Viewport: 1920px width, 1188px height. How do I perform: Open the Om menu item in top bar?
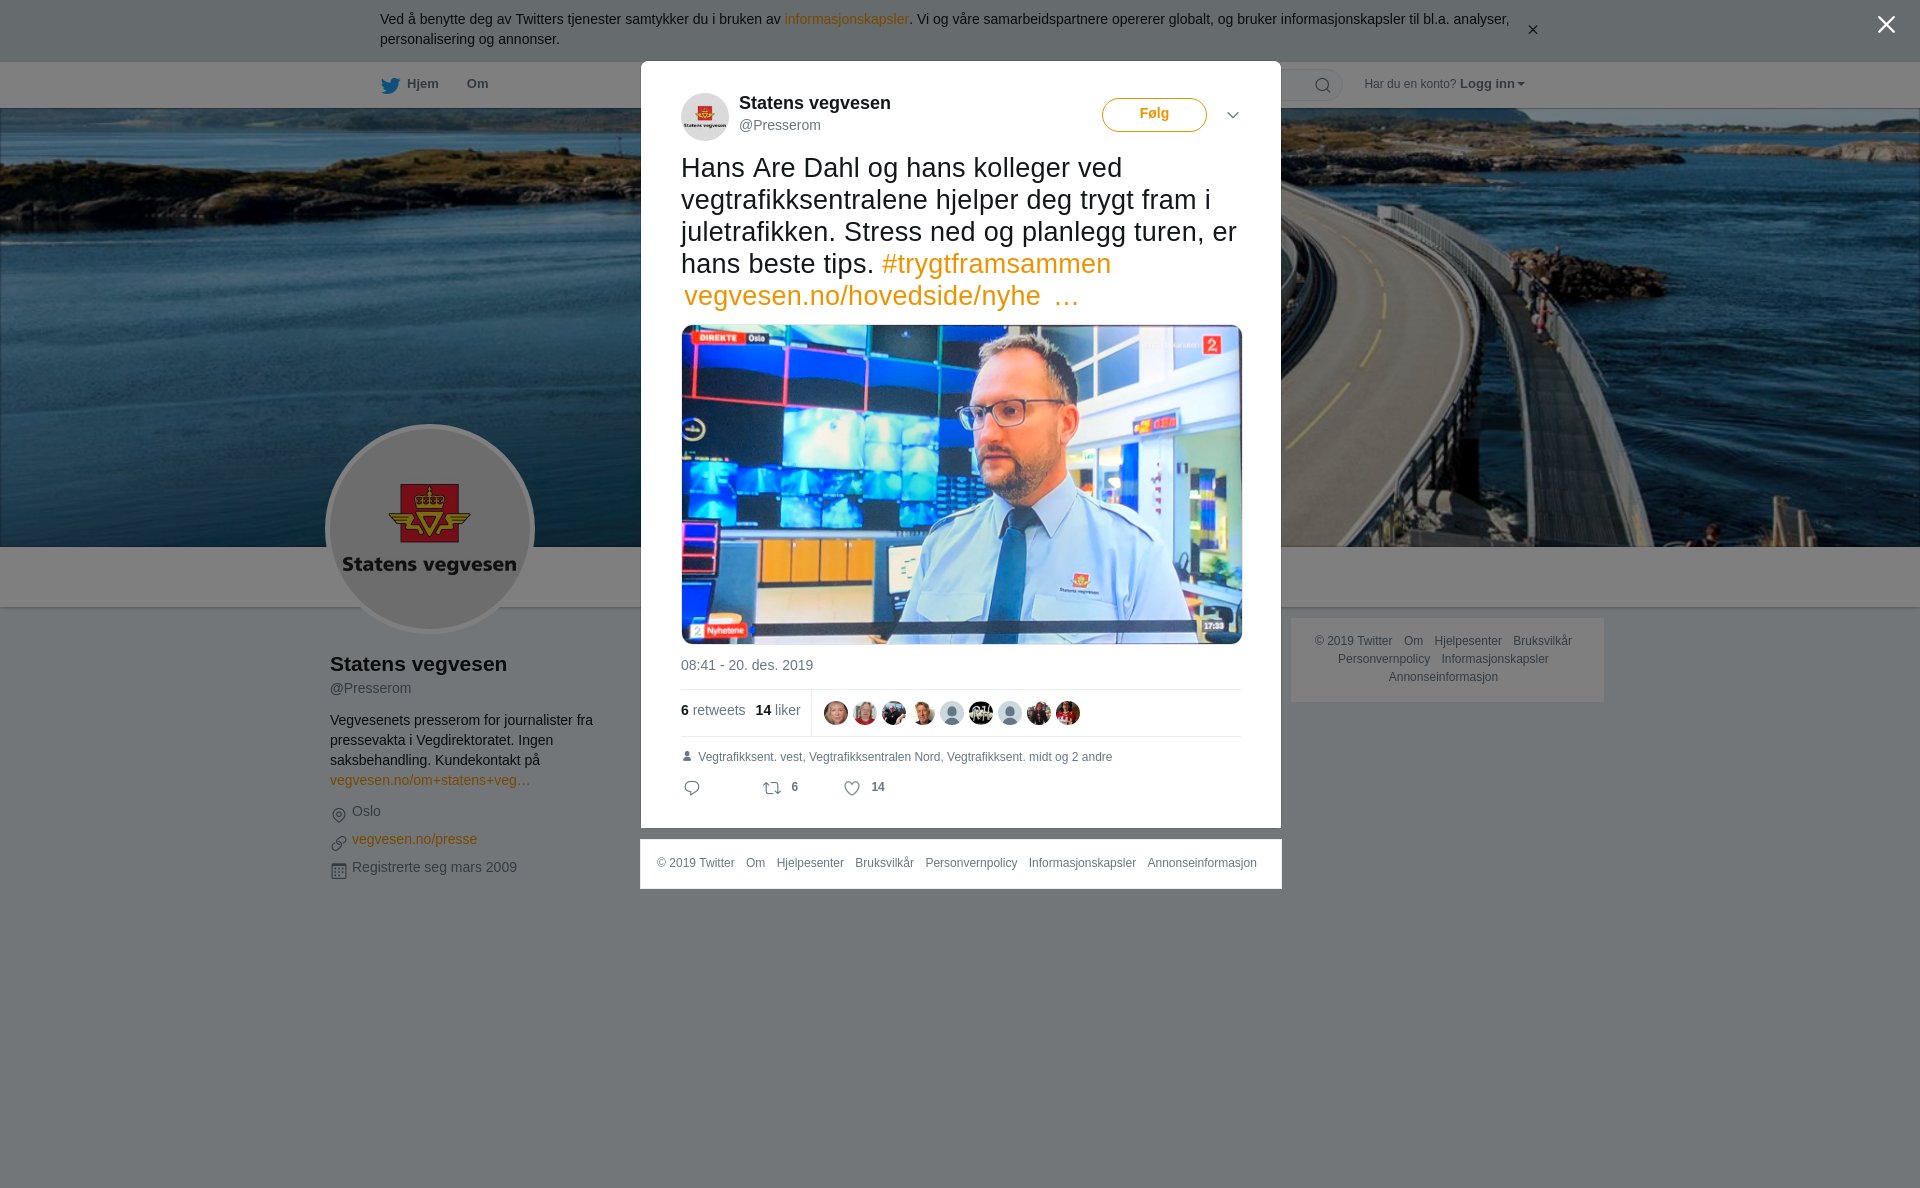coord(477,84)
